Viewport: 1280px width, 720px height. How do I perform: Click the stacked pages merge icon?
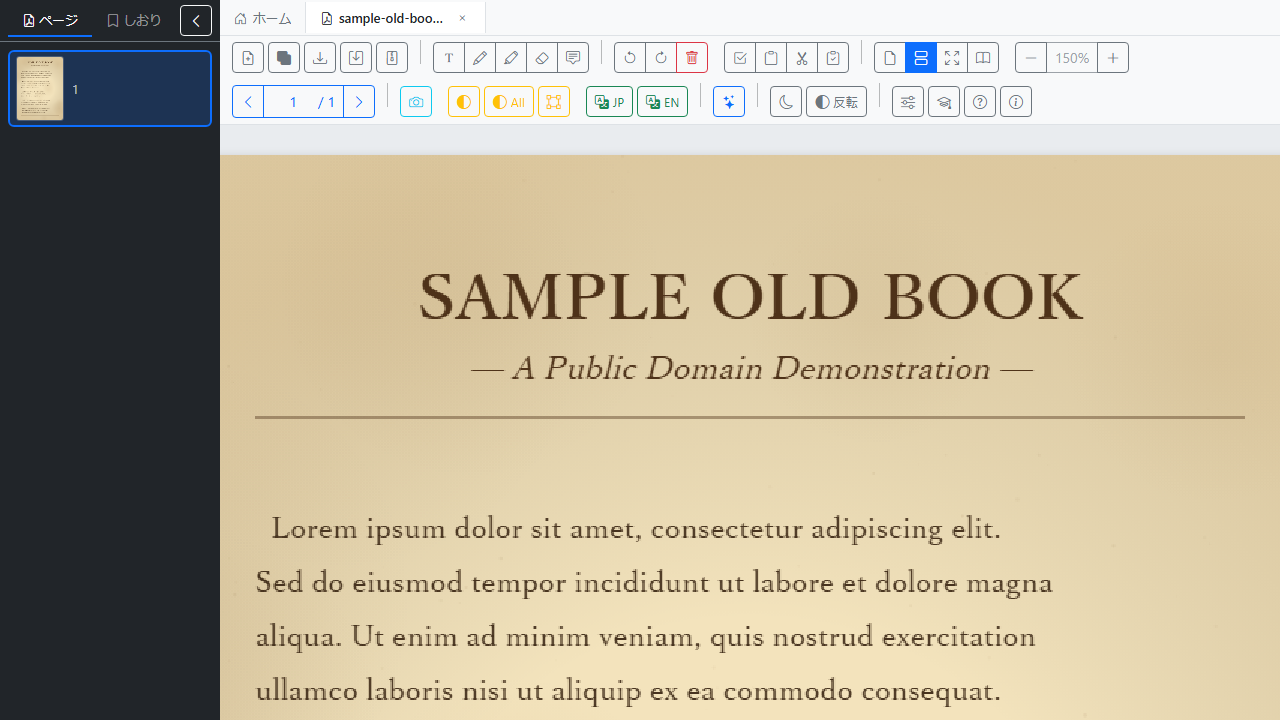pos(284,58)
